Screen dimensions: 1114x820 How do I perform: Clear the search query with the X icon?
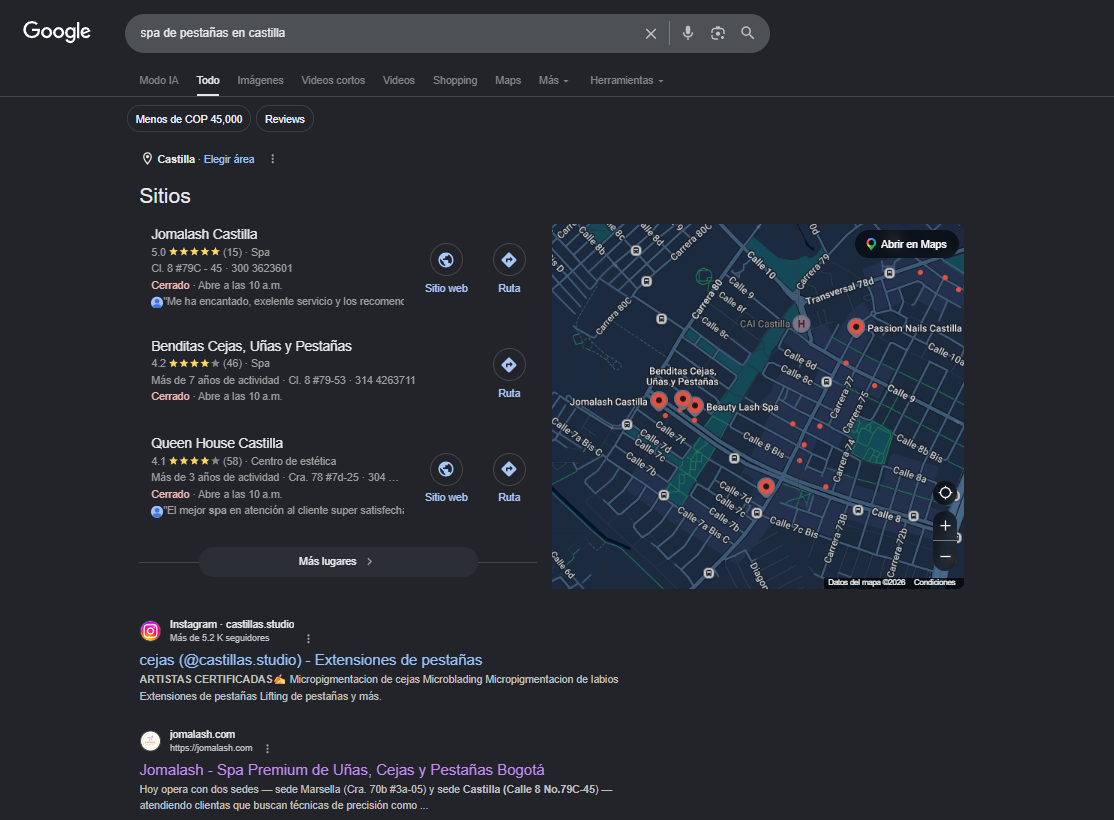pyautogui.click(x=650, y=33)
